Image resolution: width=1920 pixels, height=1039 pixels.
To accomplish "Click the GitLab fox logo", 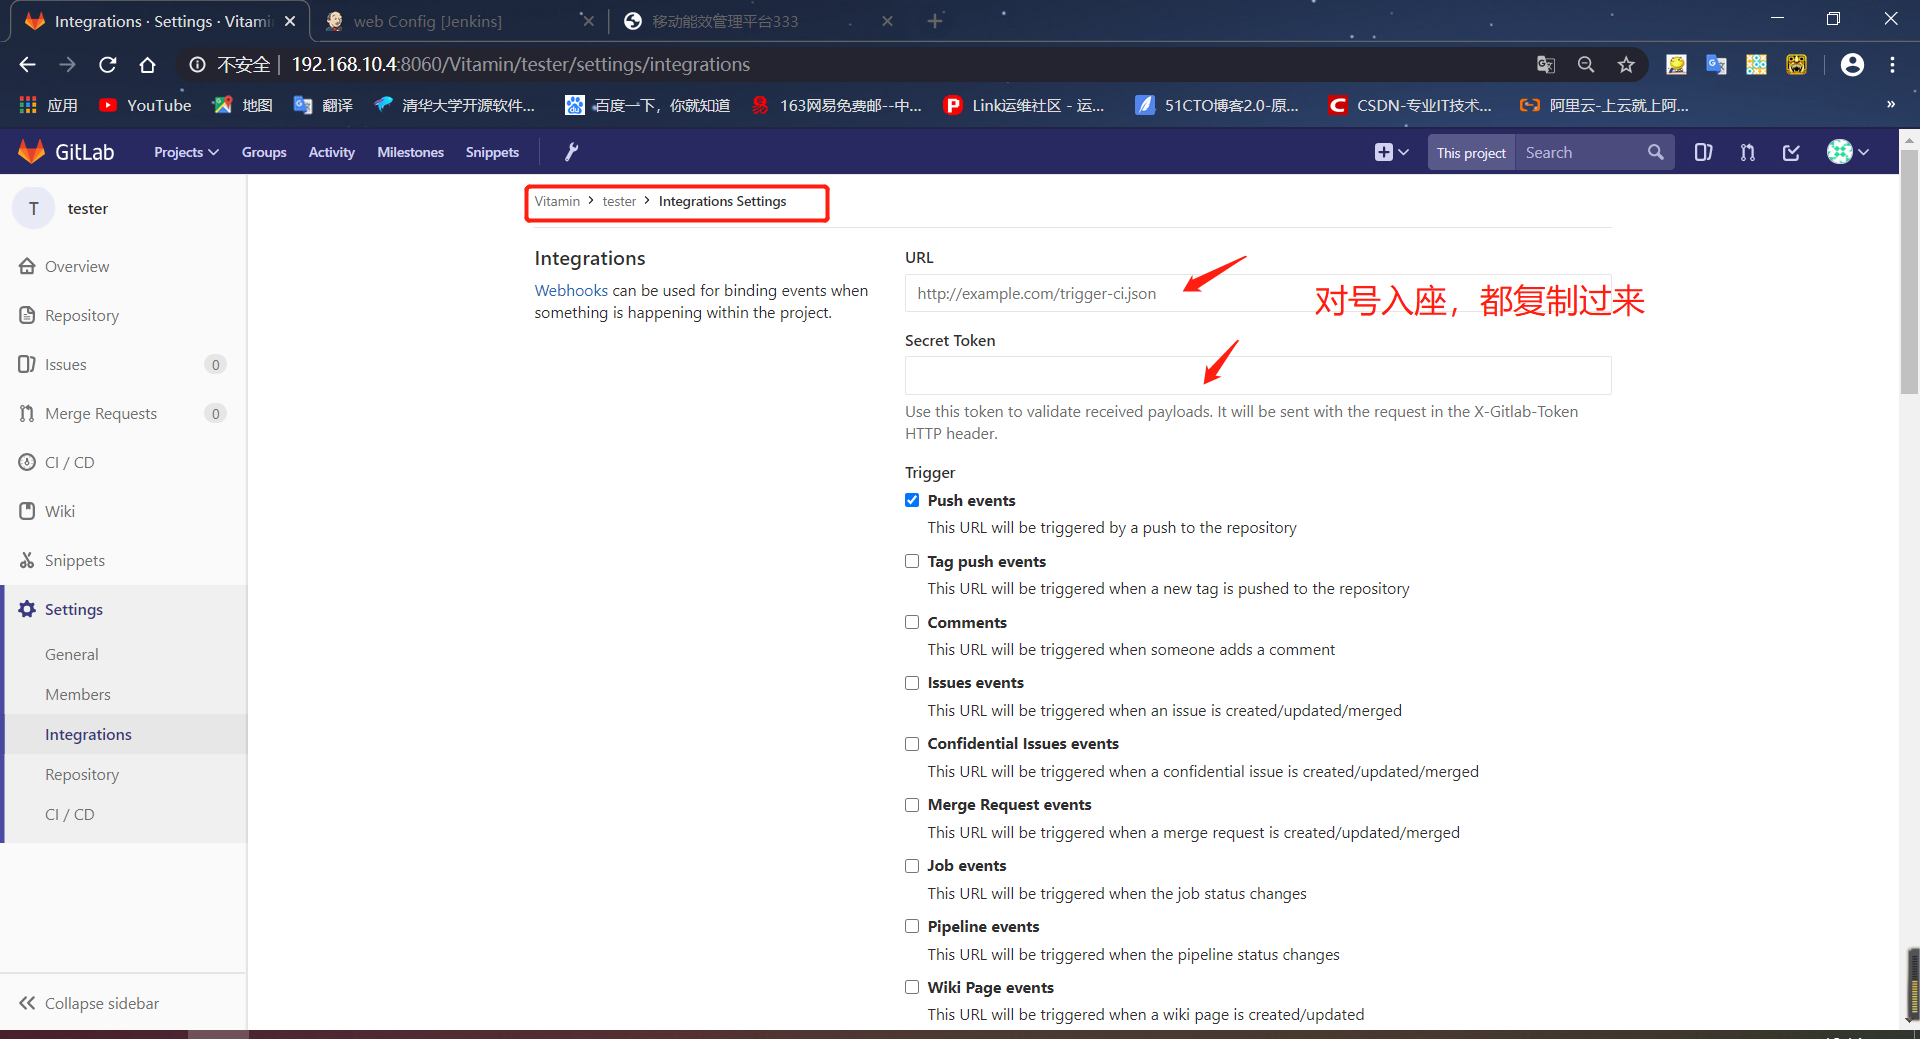I will pyautogui.click(x=33, y=151).
